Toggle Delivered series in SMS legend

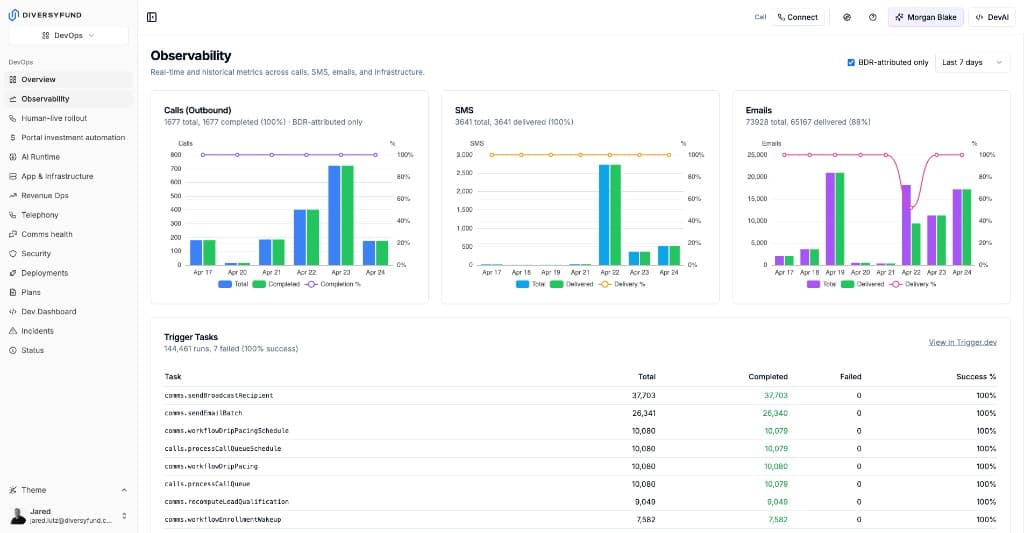click(x=571, y=284)
